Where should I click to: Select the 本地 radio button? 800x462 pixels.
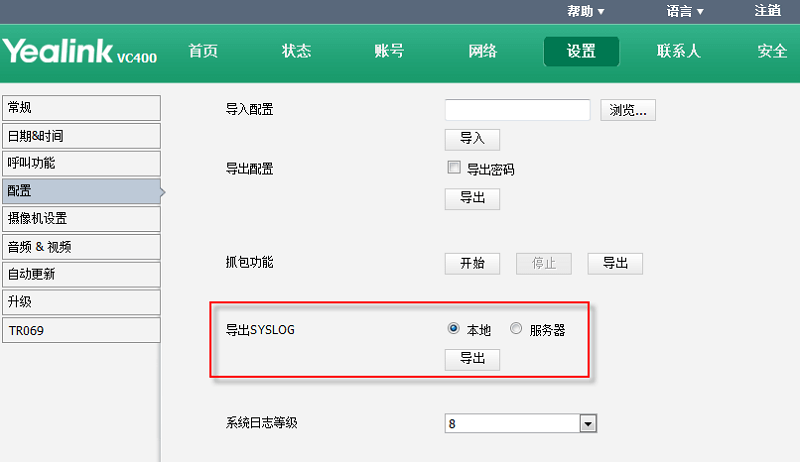(453, 328)
